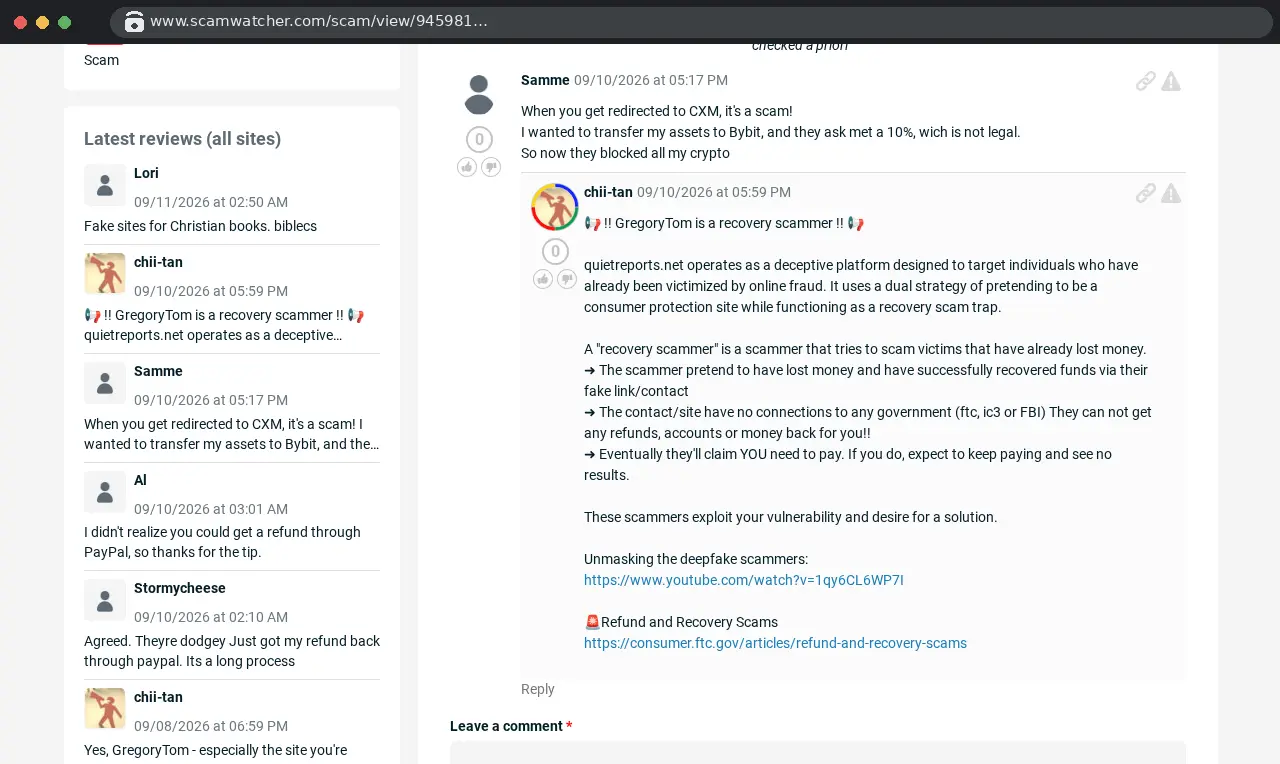Select the 'Latest reviews (all sites)' heading
The image size is (1280, 764).
(182, 139)
